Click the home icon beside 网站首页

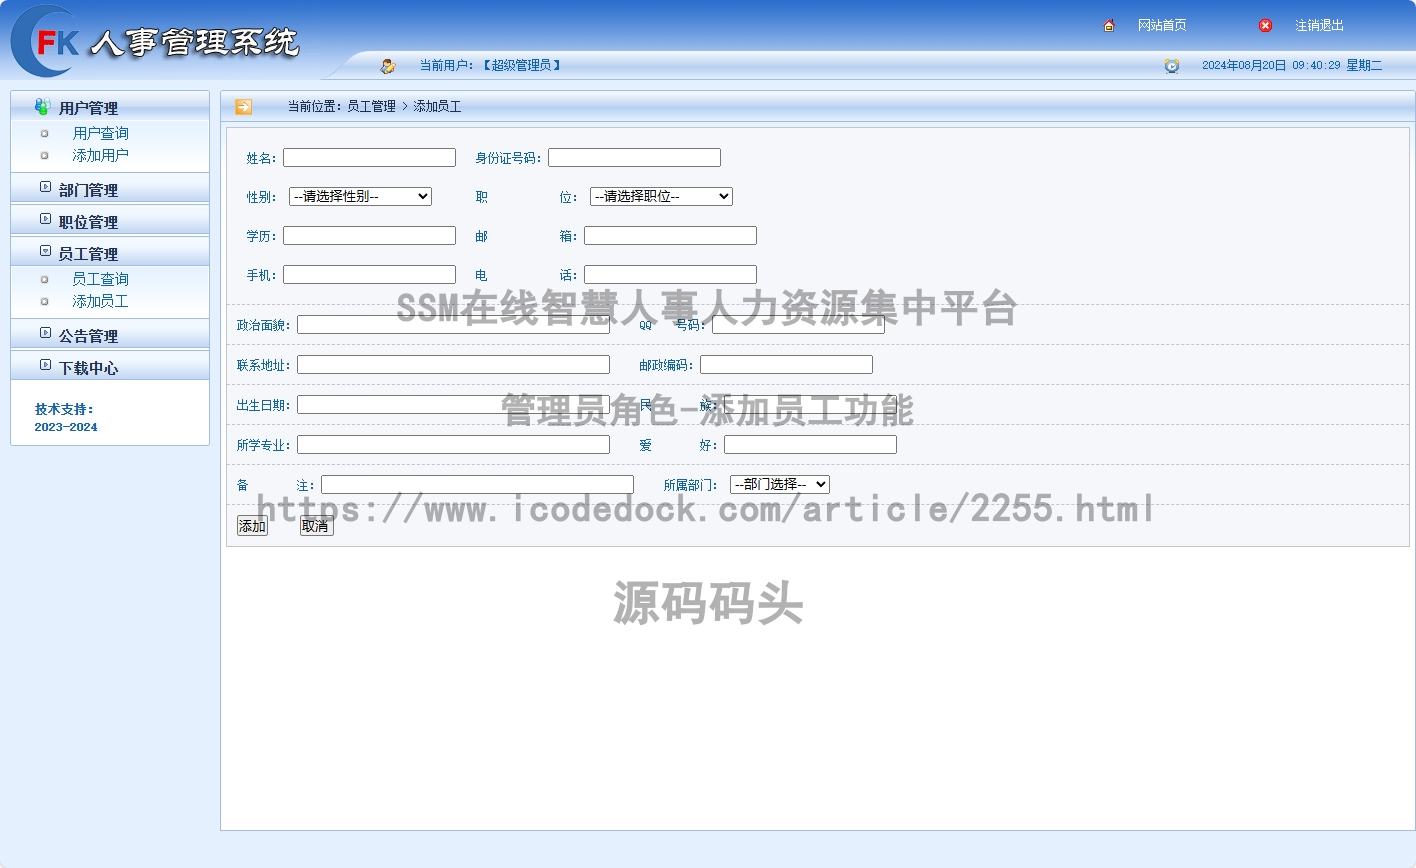coord(1109,25)
